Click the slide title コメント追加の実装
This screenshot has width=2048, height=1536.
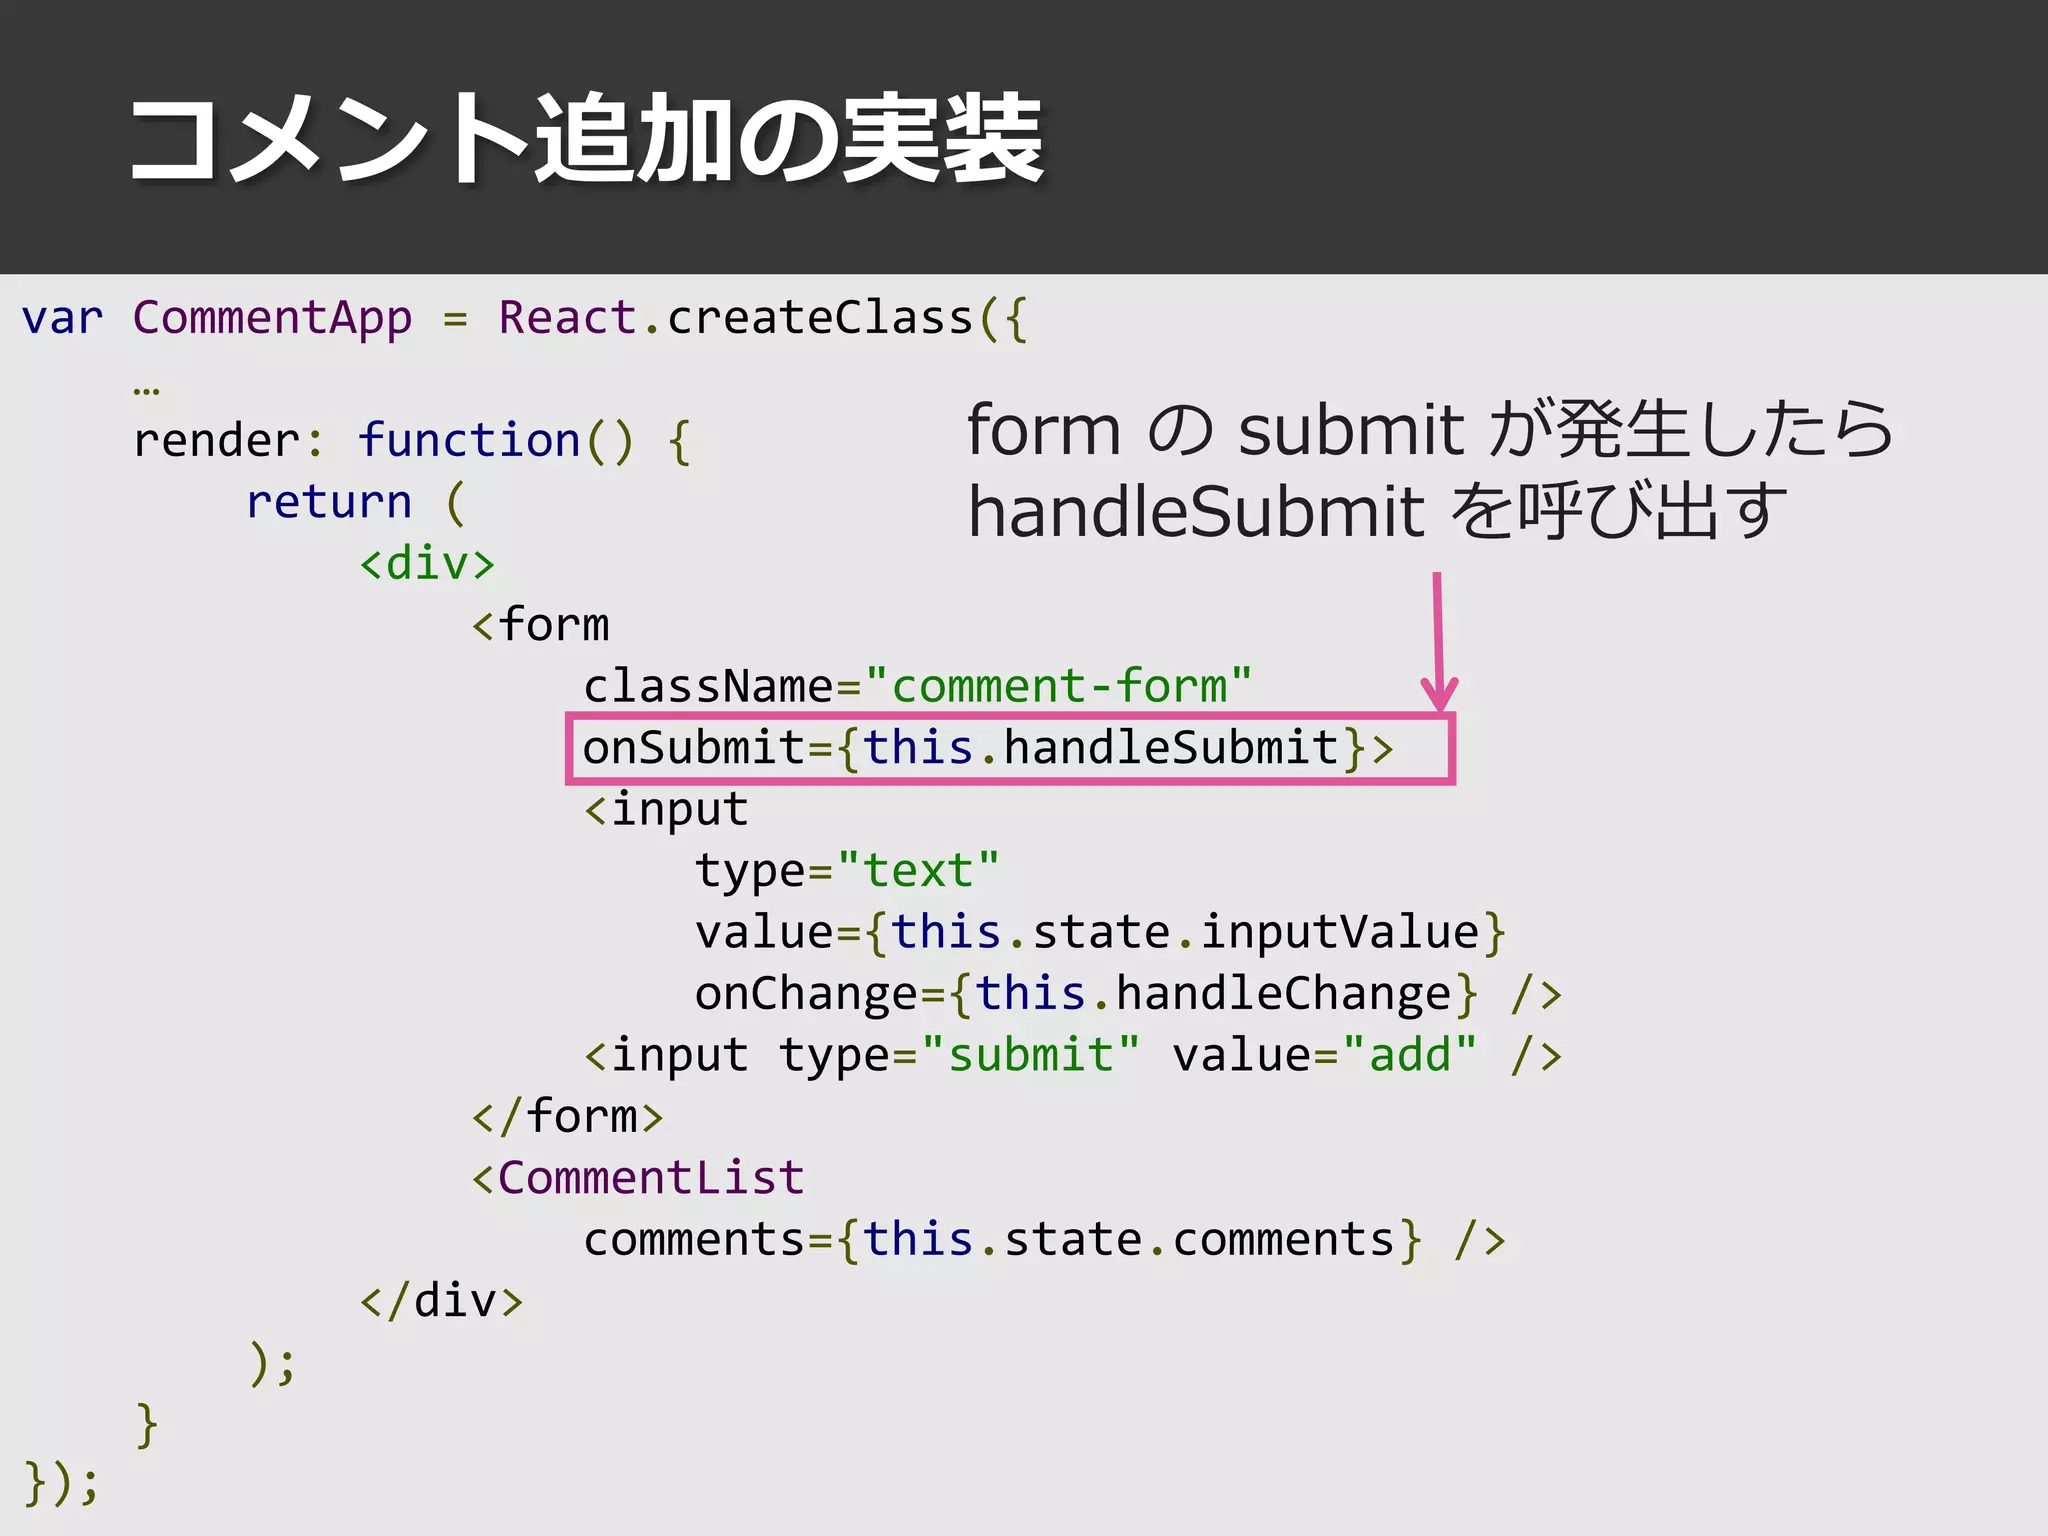(x=587, y=138)
